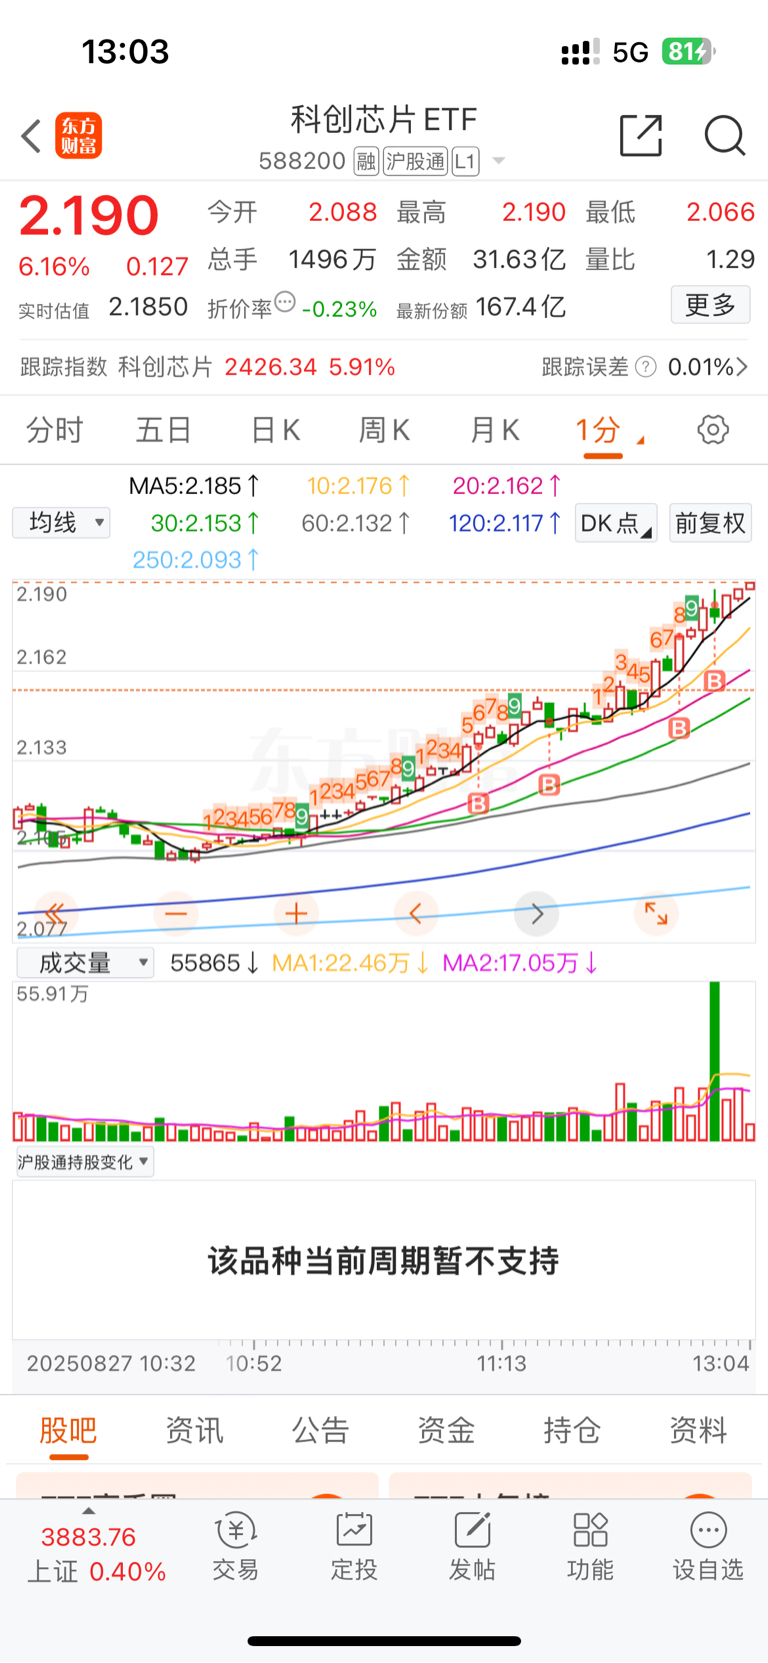This screenshot has width=768, height=1663.
Task: Tap the MA2:17.05万 volume label
Action: click(x=520, y=963)
